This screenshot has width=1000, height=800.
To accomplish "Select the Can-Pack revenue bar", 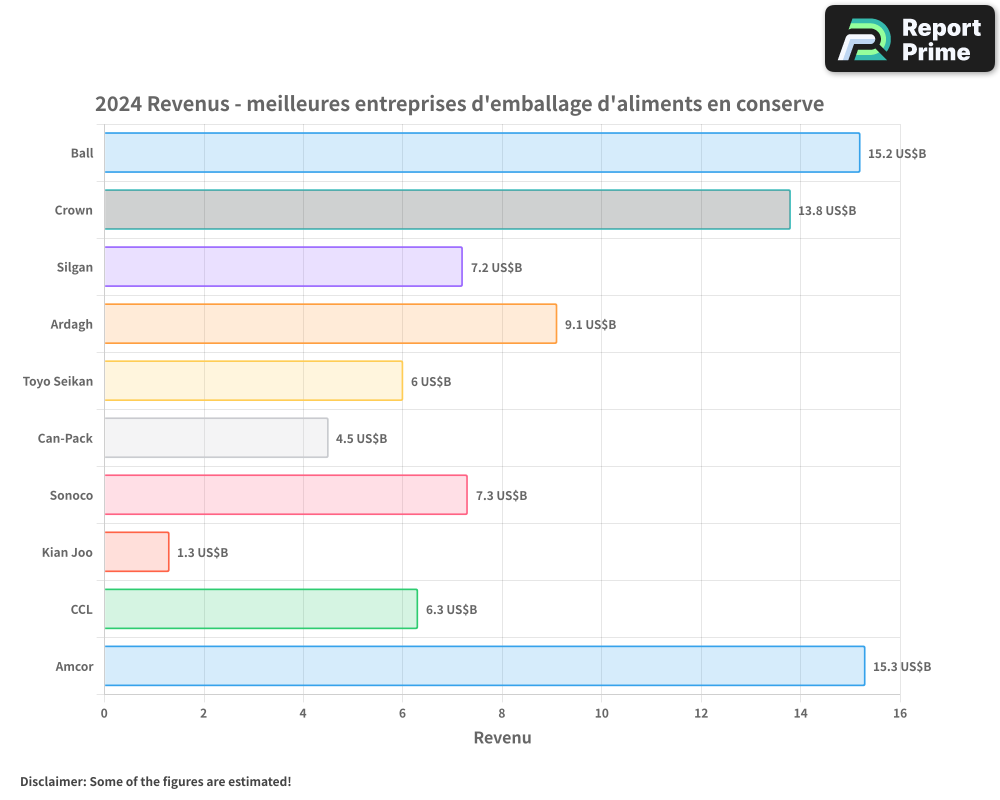I will point(216,438).
